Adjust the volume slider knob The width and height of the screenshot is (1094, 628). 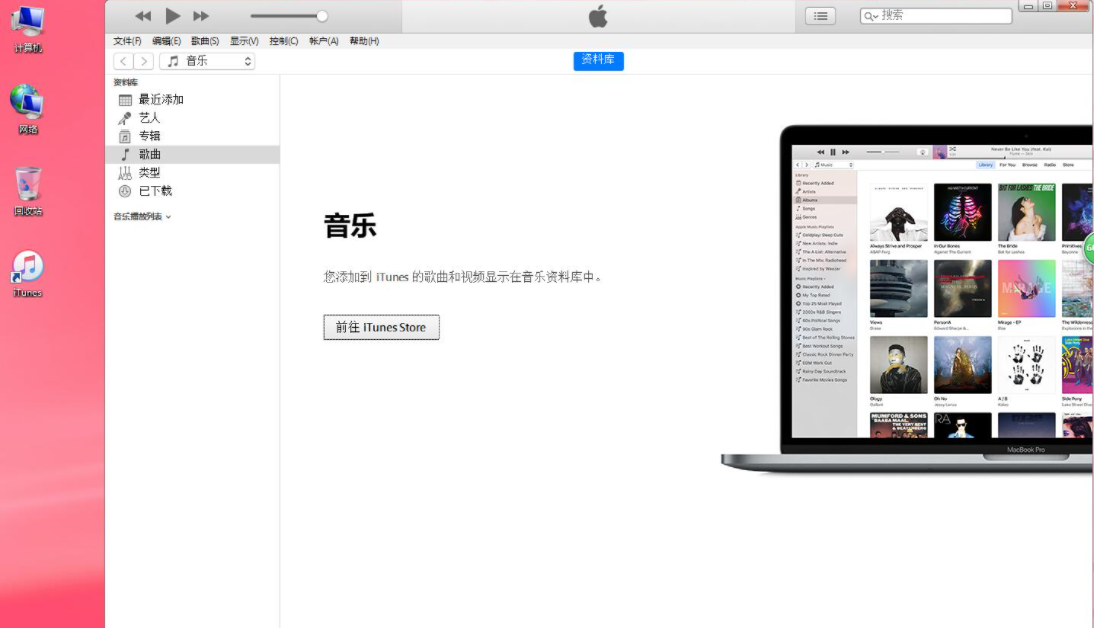[x=322, y=16]
